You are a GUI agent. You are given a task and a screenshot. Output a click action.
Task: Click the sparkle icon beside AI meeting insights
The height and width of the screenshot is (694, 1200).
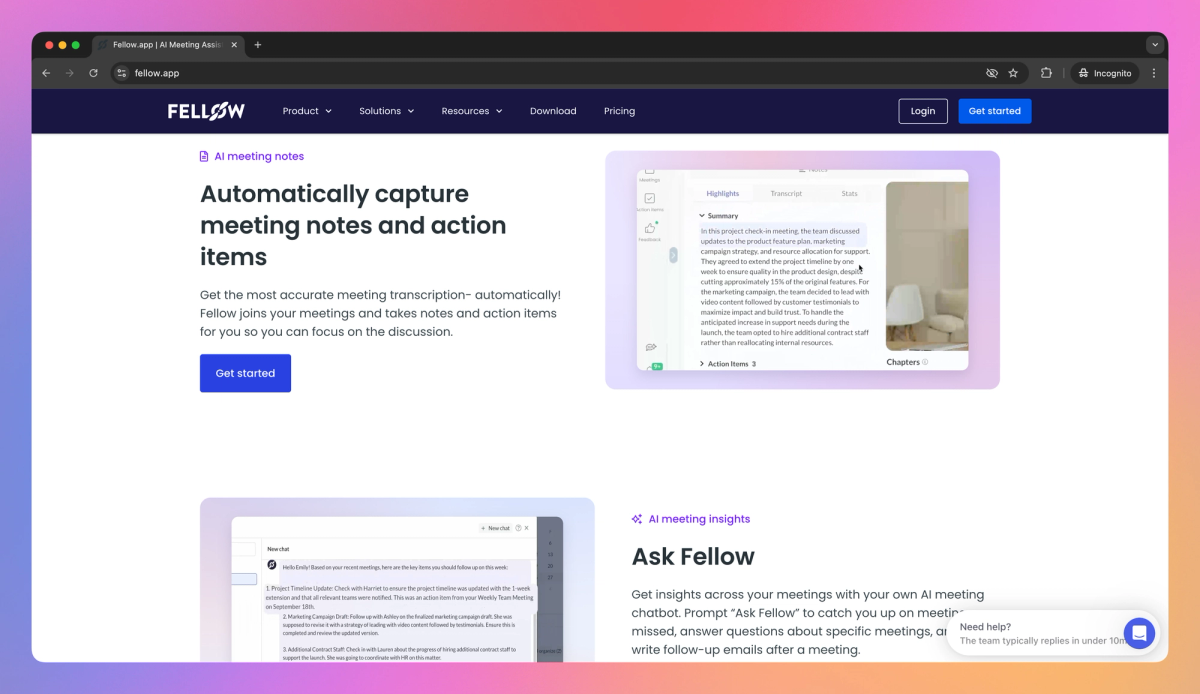[x=637, y=519]
